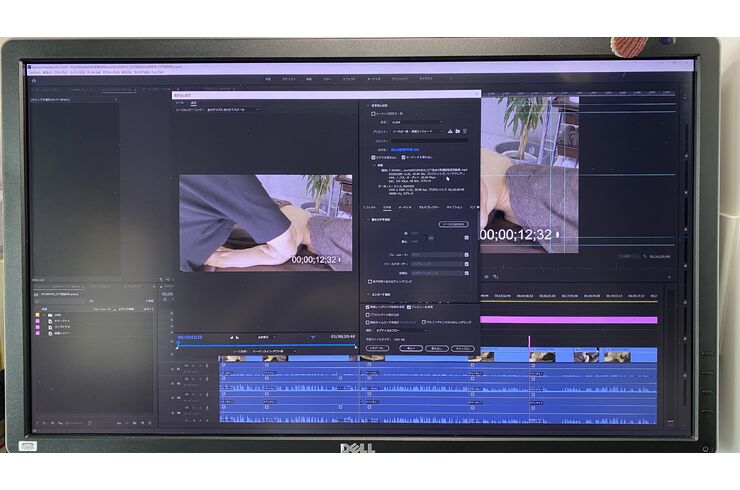Click the pink bar in the timeline
Image resolution: width=740 pixels, height=490 pixels.
coord(569,320)
